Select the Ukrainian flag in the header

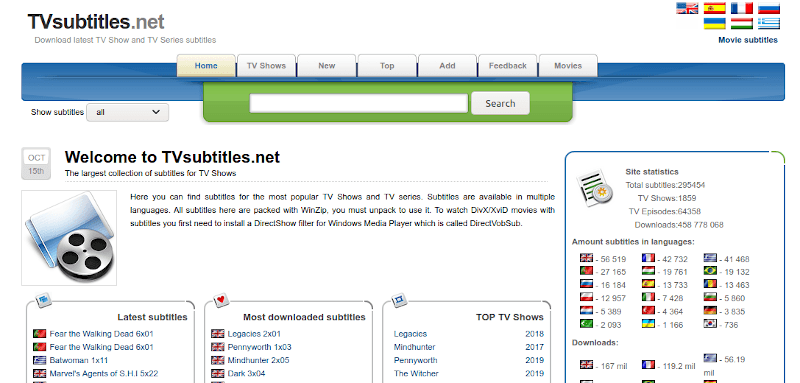[714, 23]
